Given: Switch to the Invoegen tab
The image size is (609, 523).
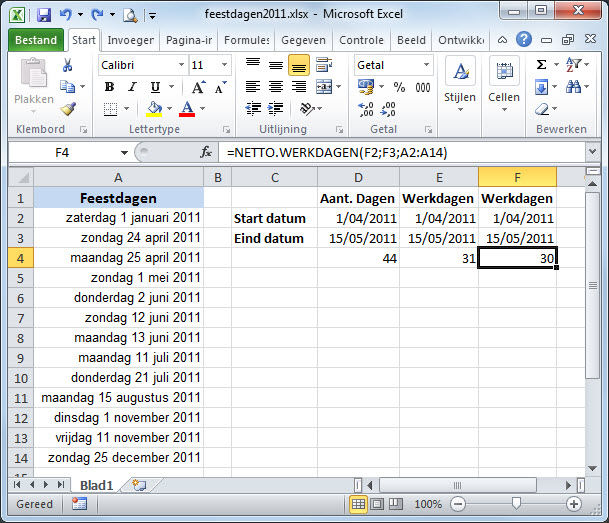Looking at the screenshot, I should pyautogui.click(x=130, y=40).
